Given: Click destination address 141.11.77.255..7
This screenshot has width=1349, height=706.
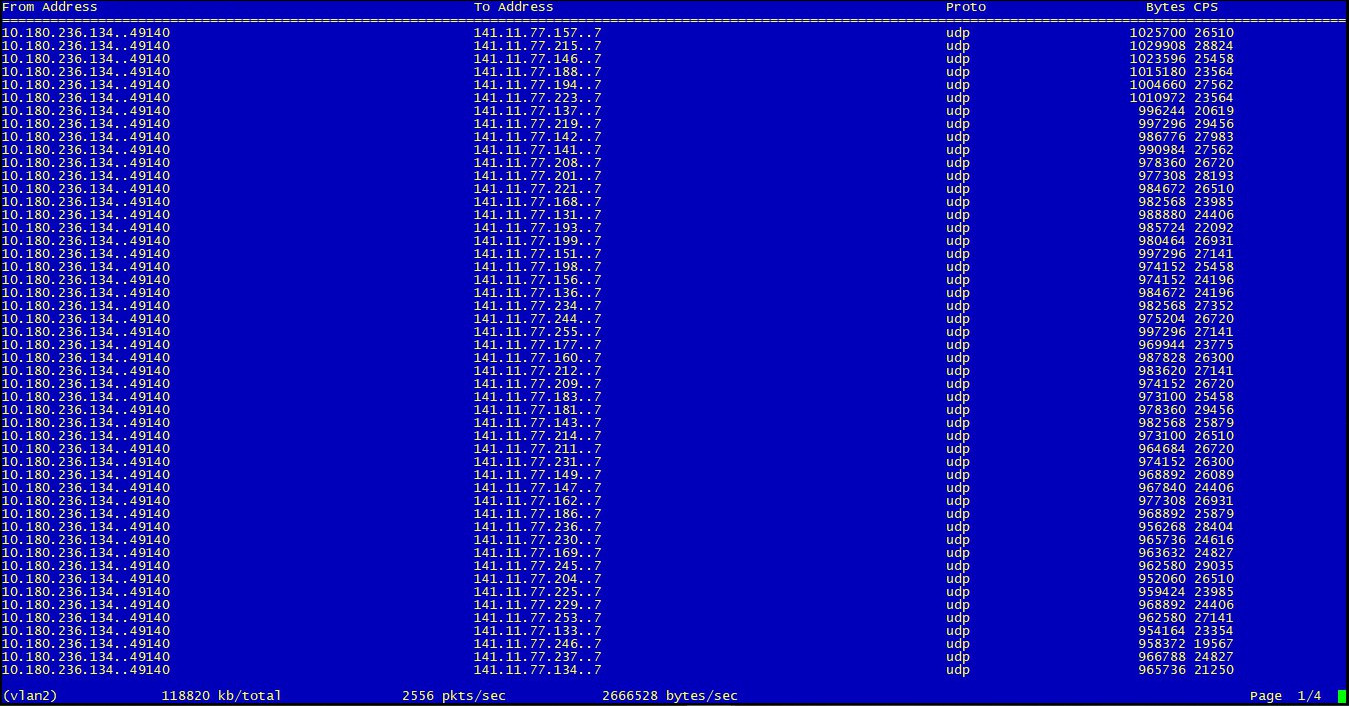Looking at the screenshot, I should click(x=537, y=332).
